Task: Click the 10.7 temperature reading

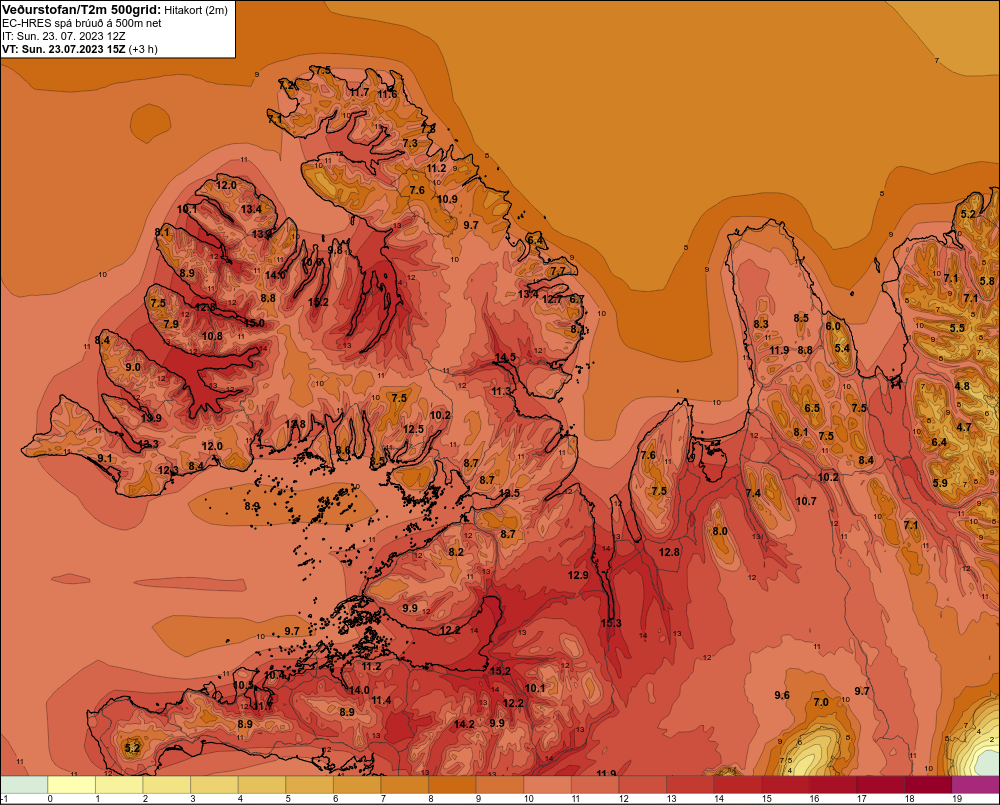Action: (806, 501)
